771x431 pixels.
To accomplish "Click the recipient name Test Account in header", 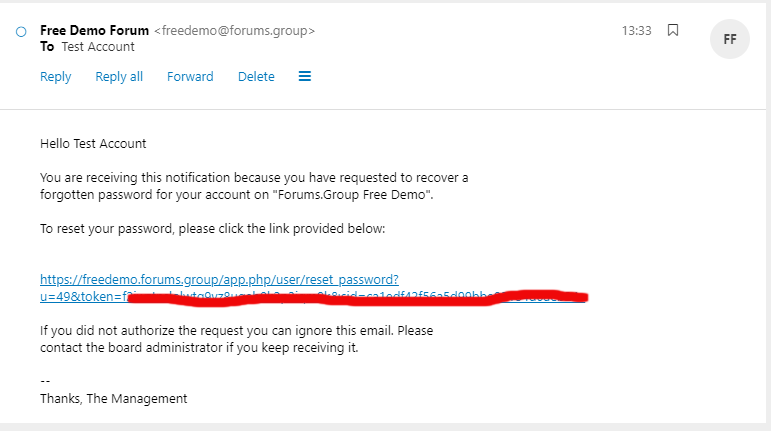I will coord(98,47).
